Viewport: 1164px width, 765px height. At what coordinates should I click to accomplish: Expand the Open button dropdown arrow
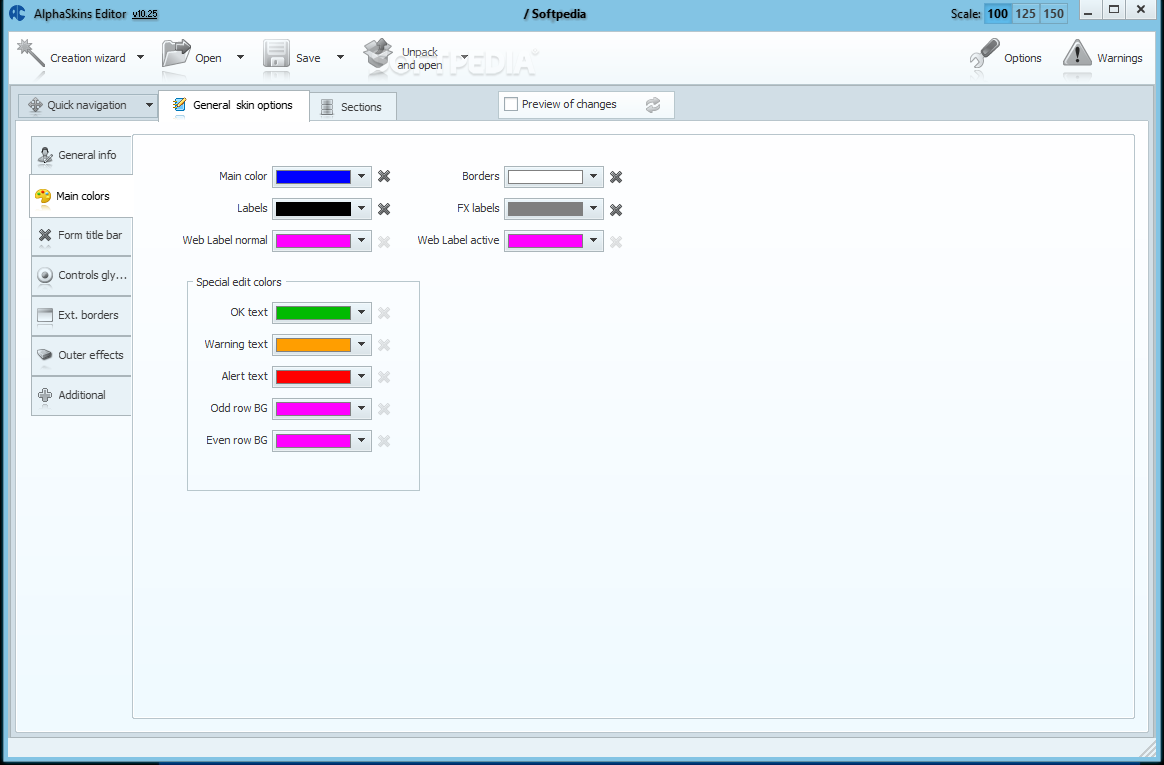click(240, 57)
